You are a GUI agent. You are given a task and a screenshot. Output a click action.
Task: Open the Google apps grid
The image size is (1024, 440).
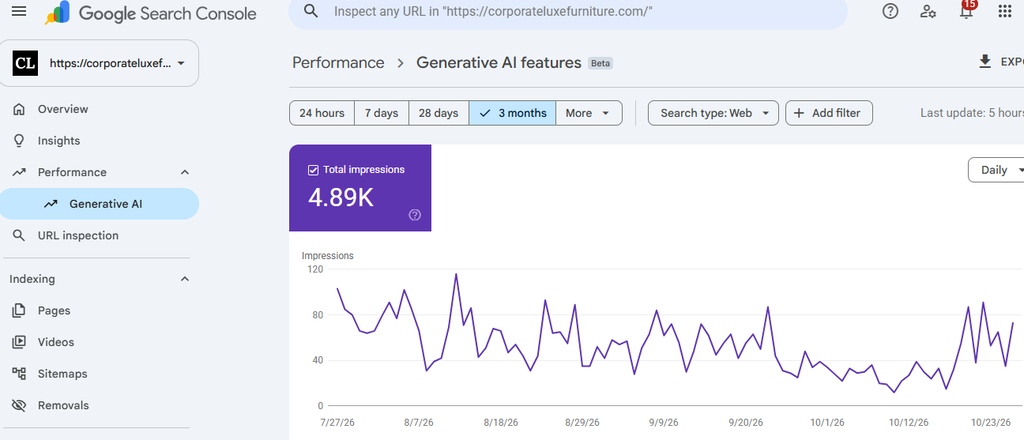tap(1005, 11)
